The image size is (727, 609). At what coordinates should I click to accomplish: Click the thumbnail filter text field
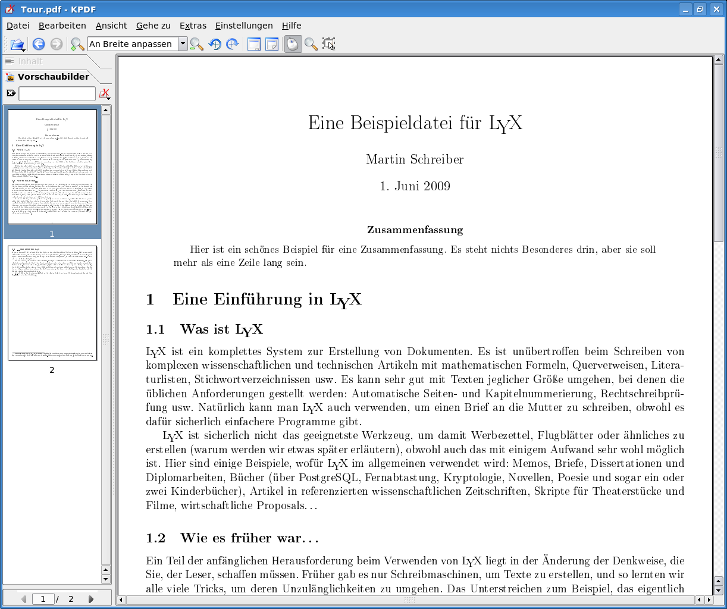(57, 94)
